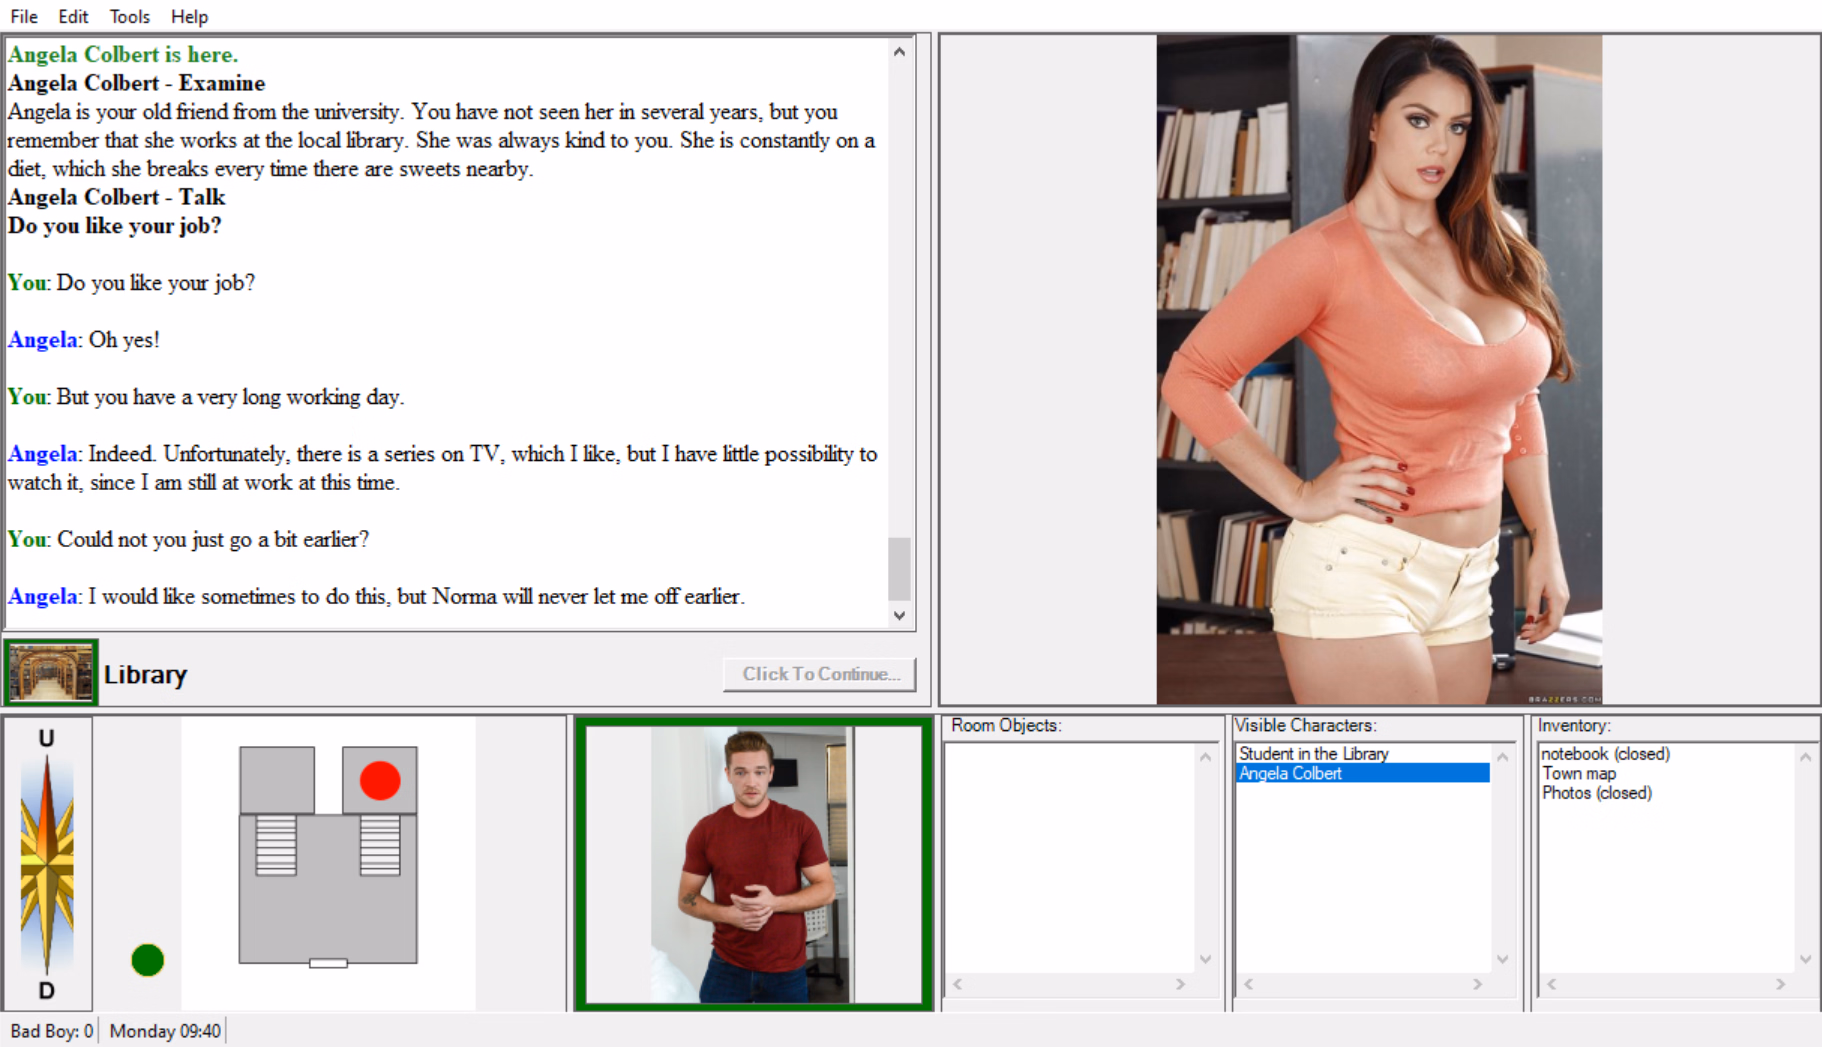Click the top-left room on the map
This screenshot has width=1822, height=1047.
277,780
